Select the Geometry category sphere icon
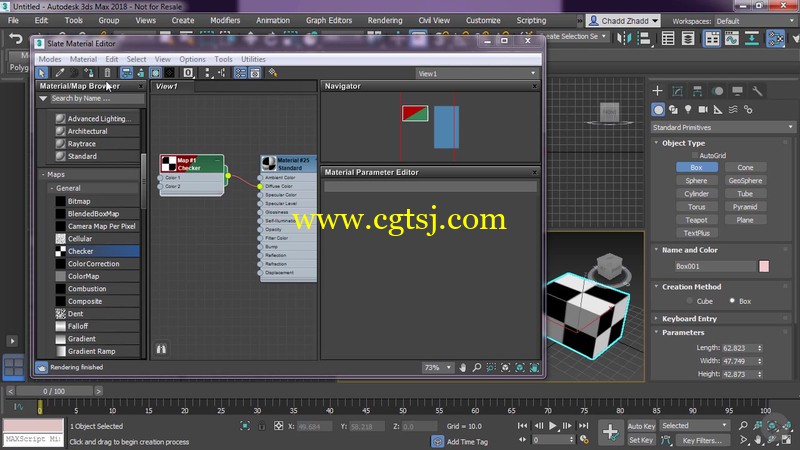 [x=658, y=110]
